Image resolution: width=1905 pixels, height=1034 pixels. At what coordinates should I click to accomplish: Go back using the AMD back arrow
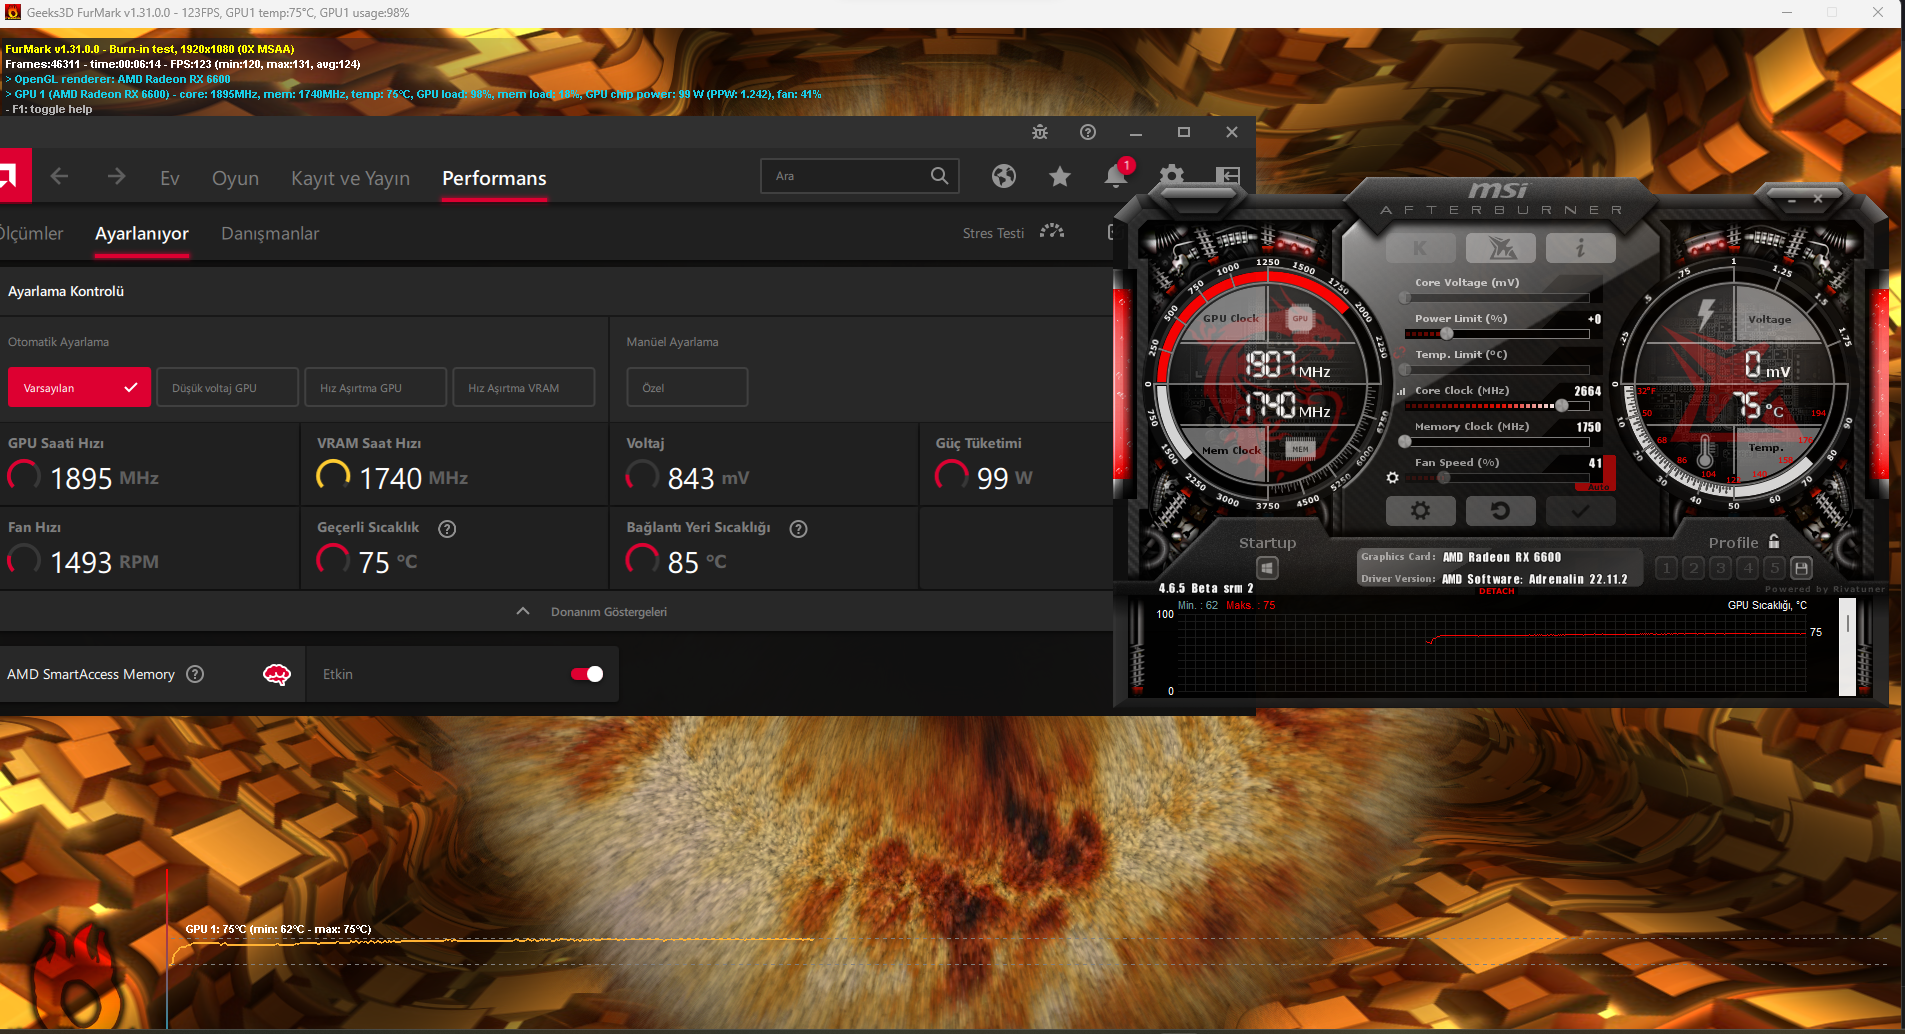pos(59,177)
